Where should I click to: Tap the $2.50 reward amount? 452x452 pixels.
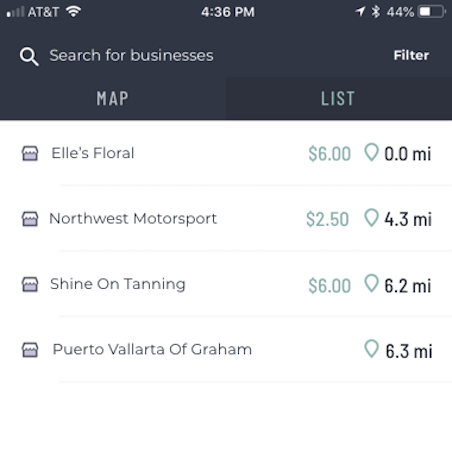click(327, 219)
